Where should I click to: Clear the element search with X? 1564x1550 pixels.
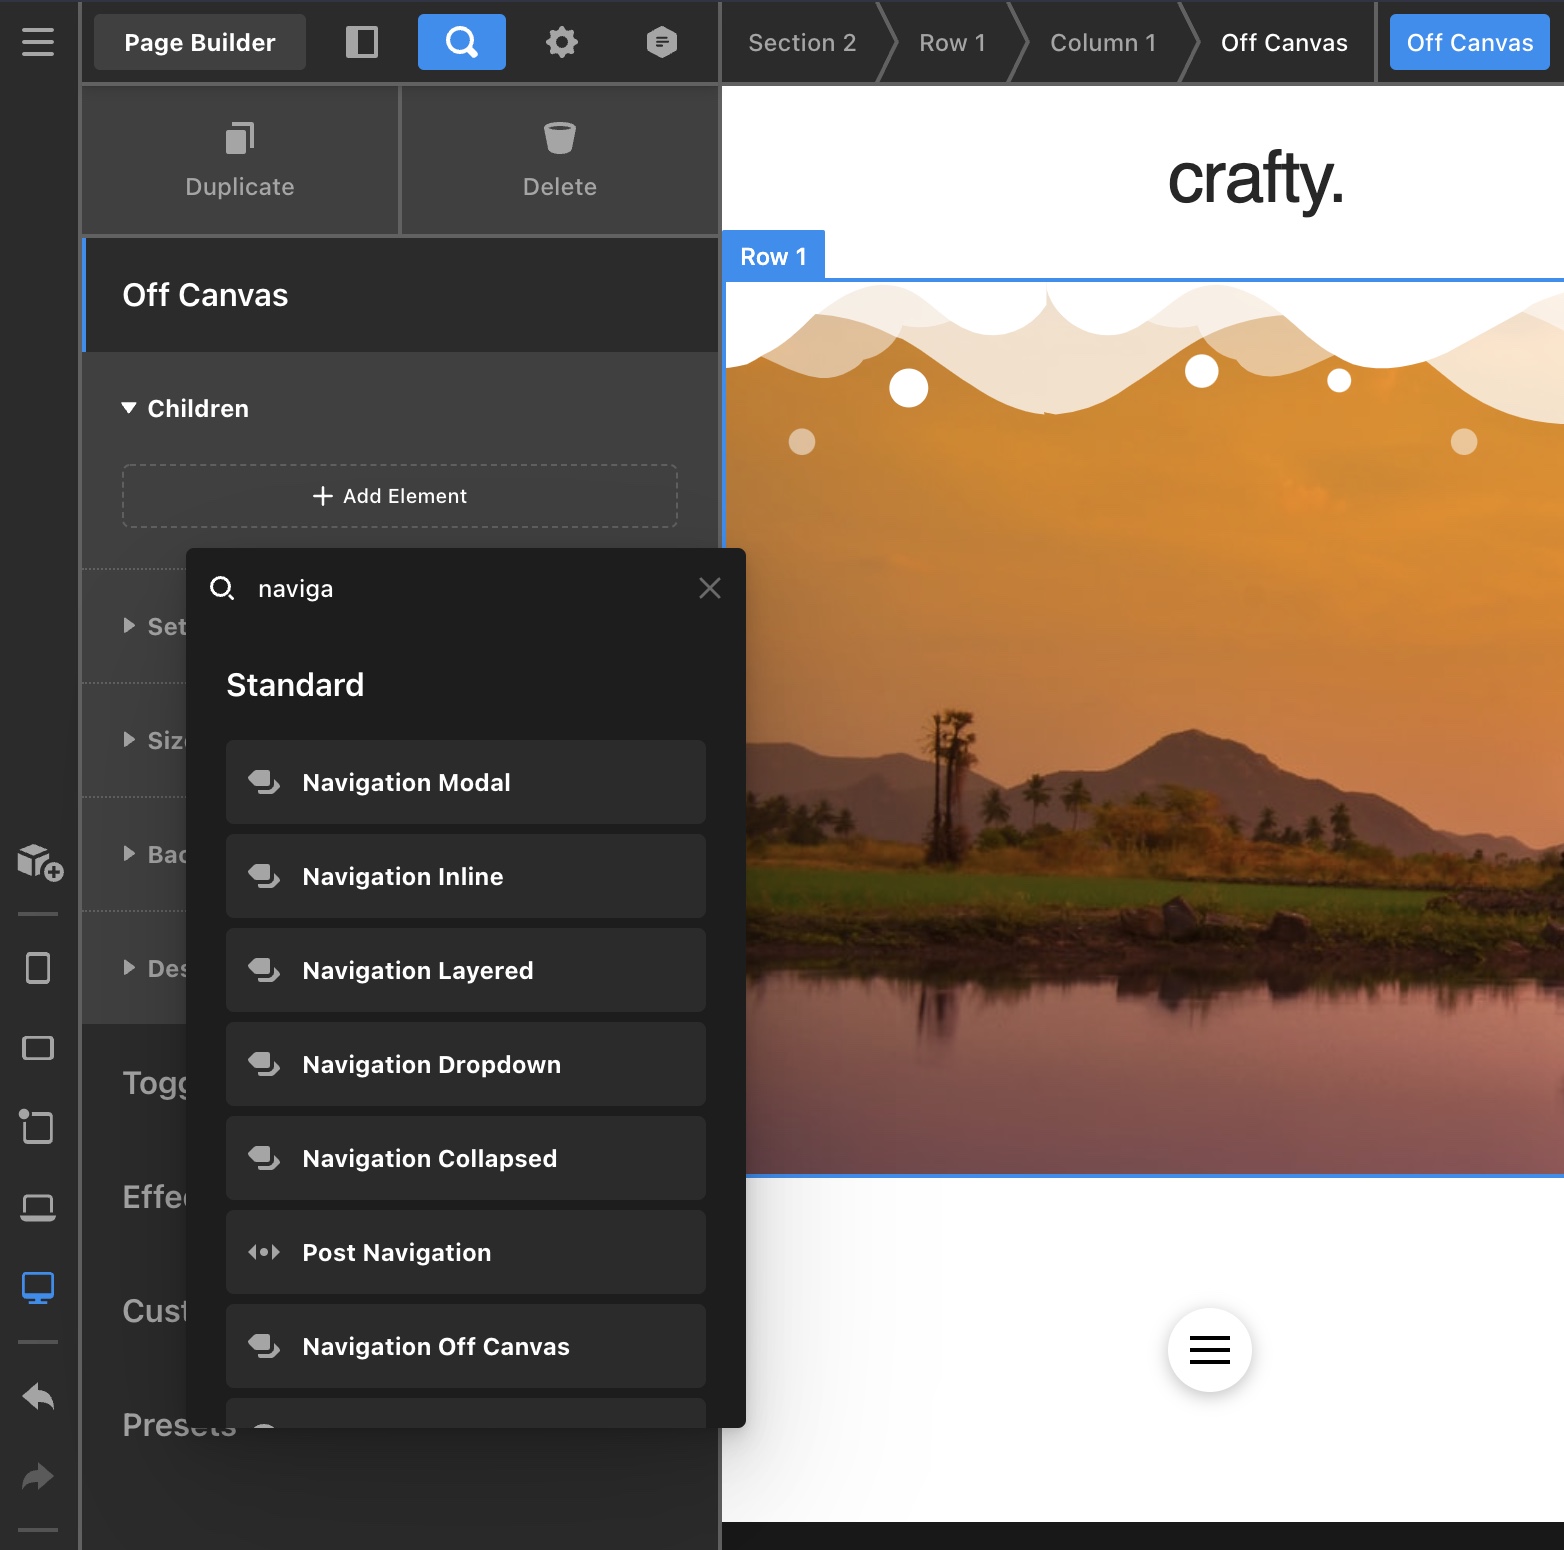pyautogui.click(x=709, y=588)
